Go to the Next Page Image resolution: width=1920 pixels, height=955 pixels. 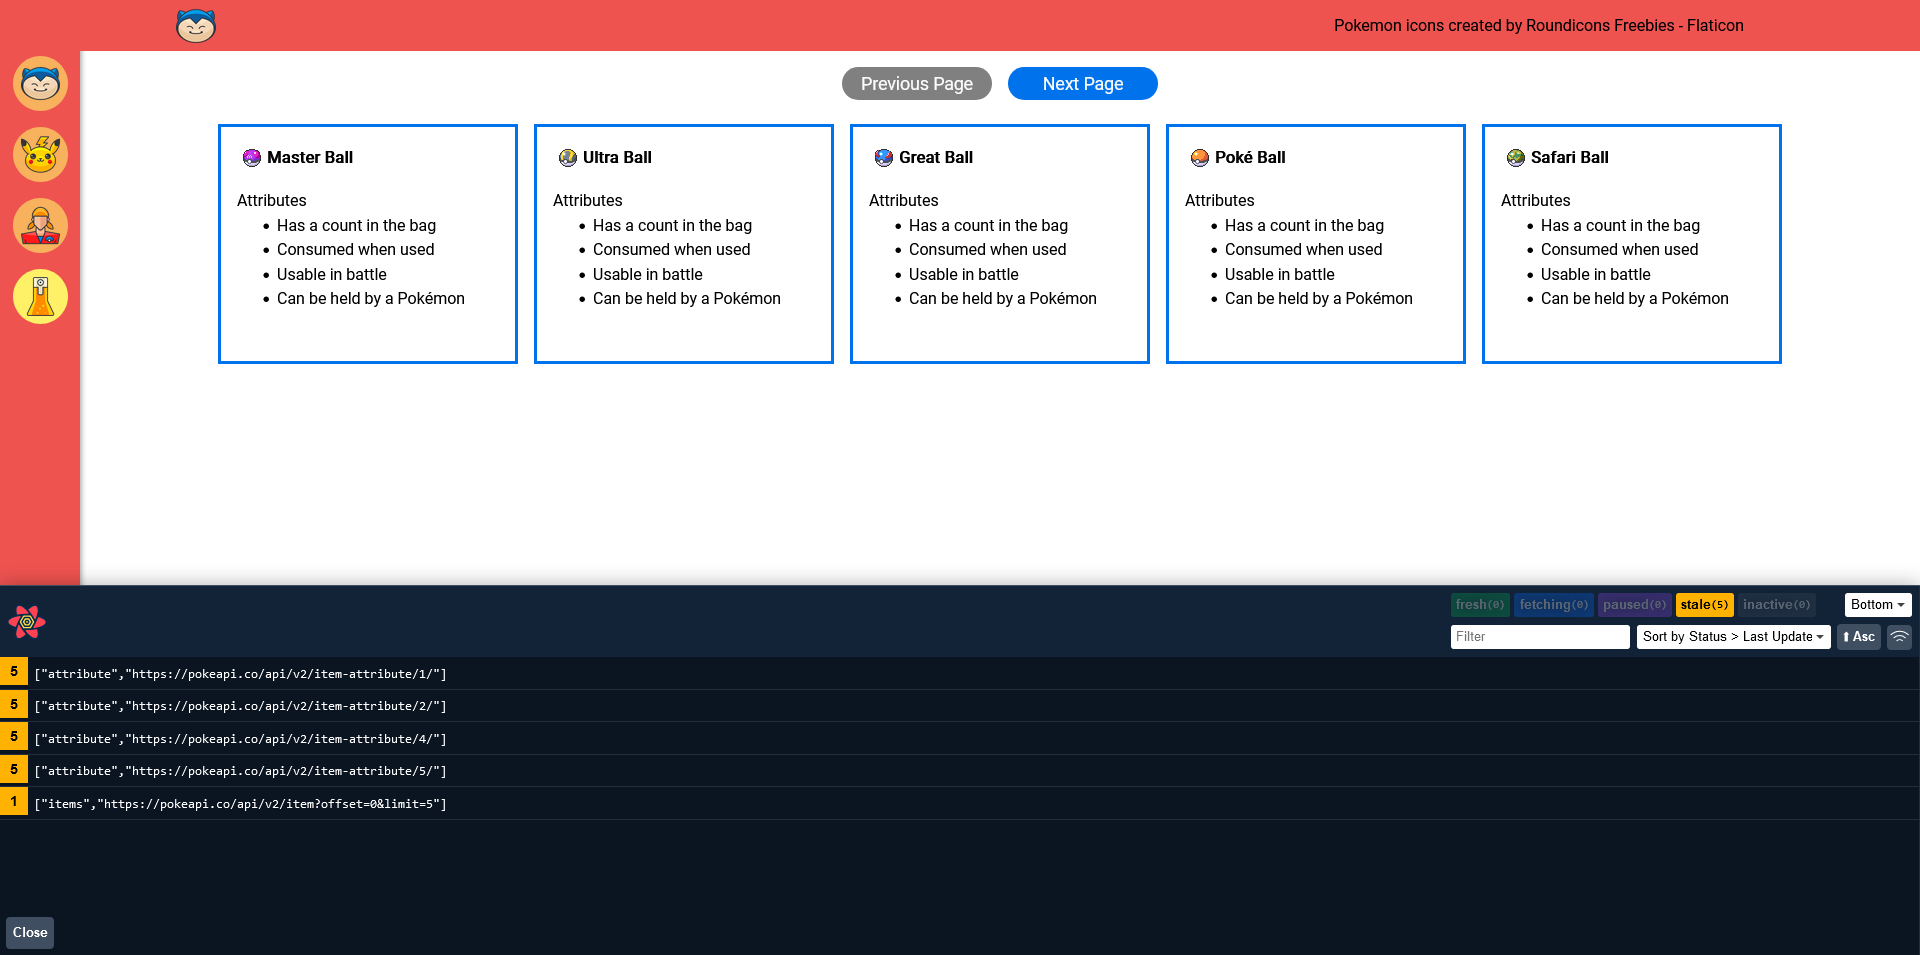click(1083, 84)
